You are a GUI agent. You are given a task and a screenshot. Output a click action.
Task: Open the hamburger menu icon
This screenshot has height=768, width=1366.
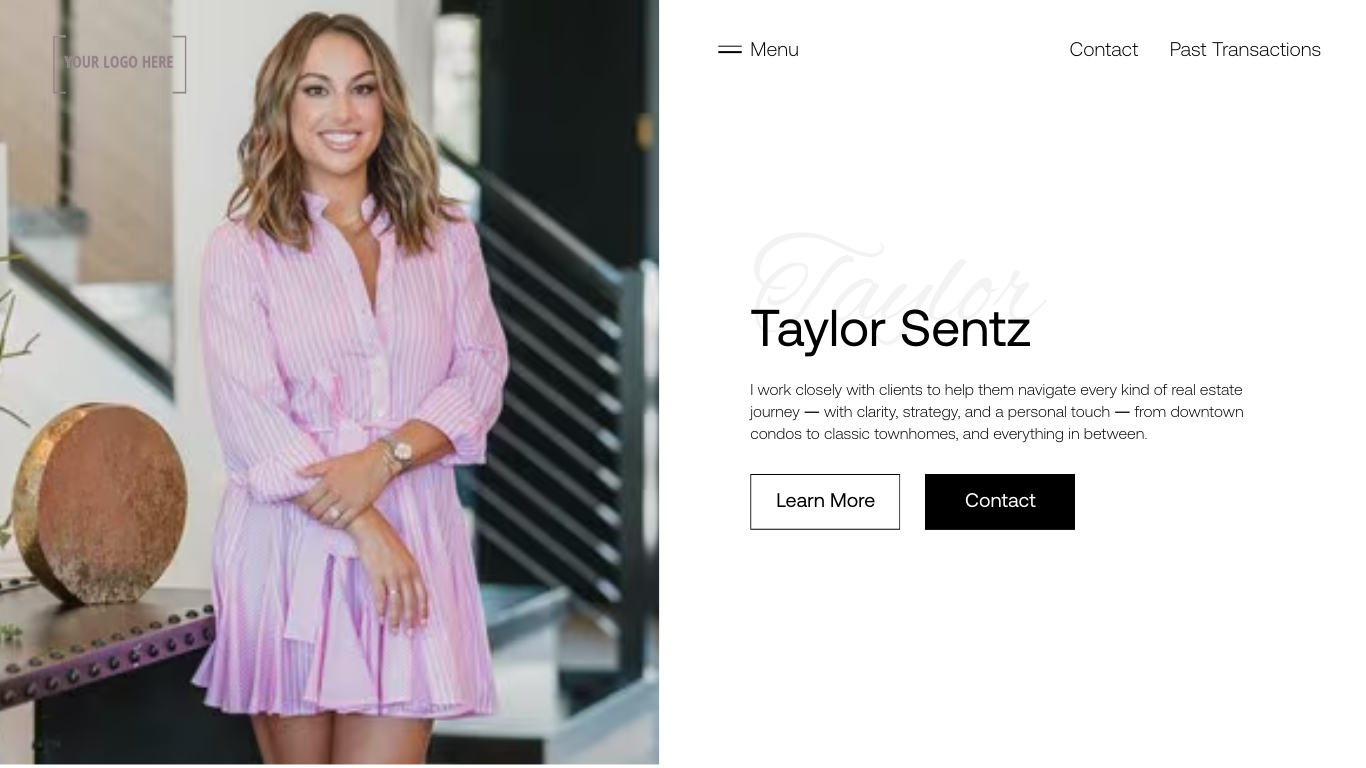click(730, 49)
